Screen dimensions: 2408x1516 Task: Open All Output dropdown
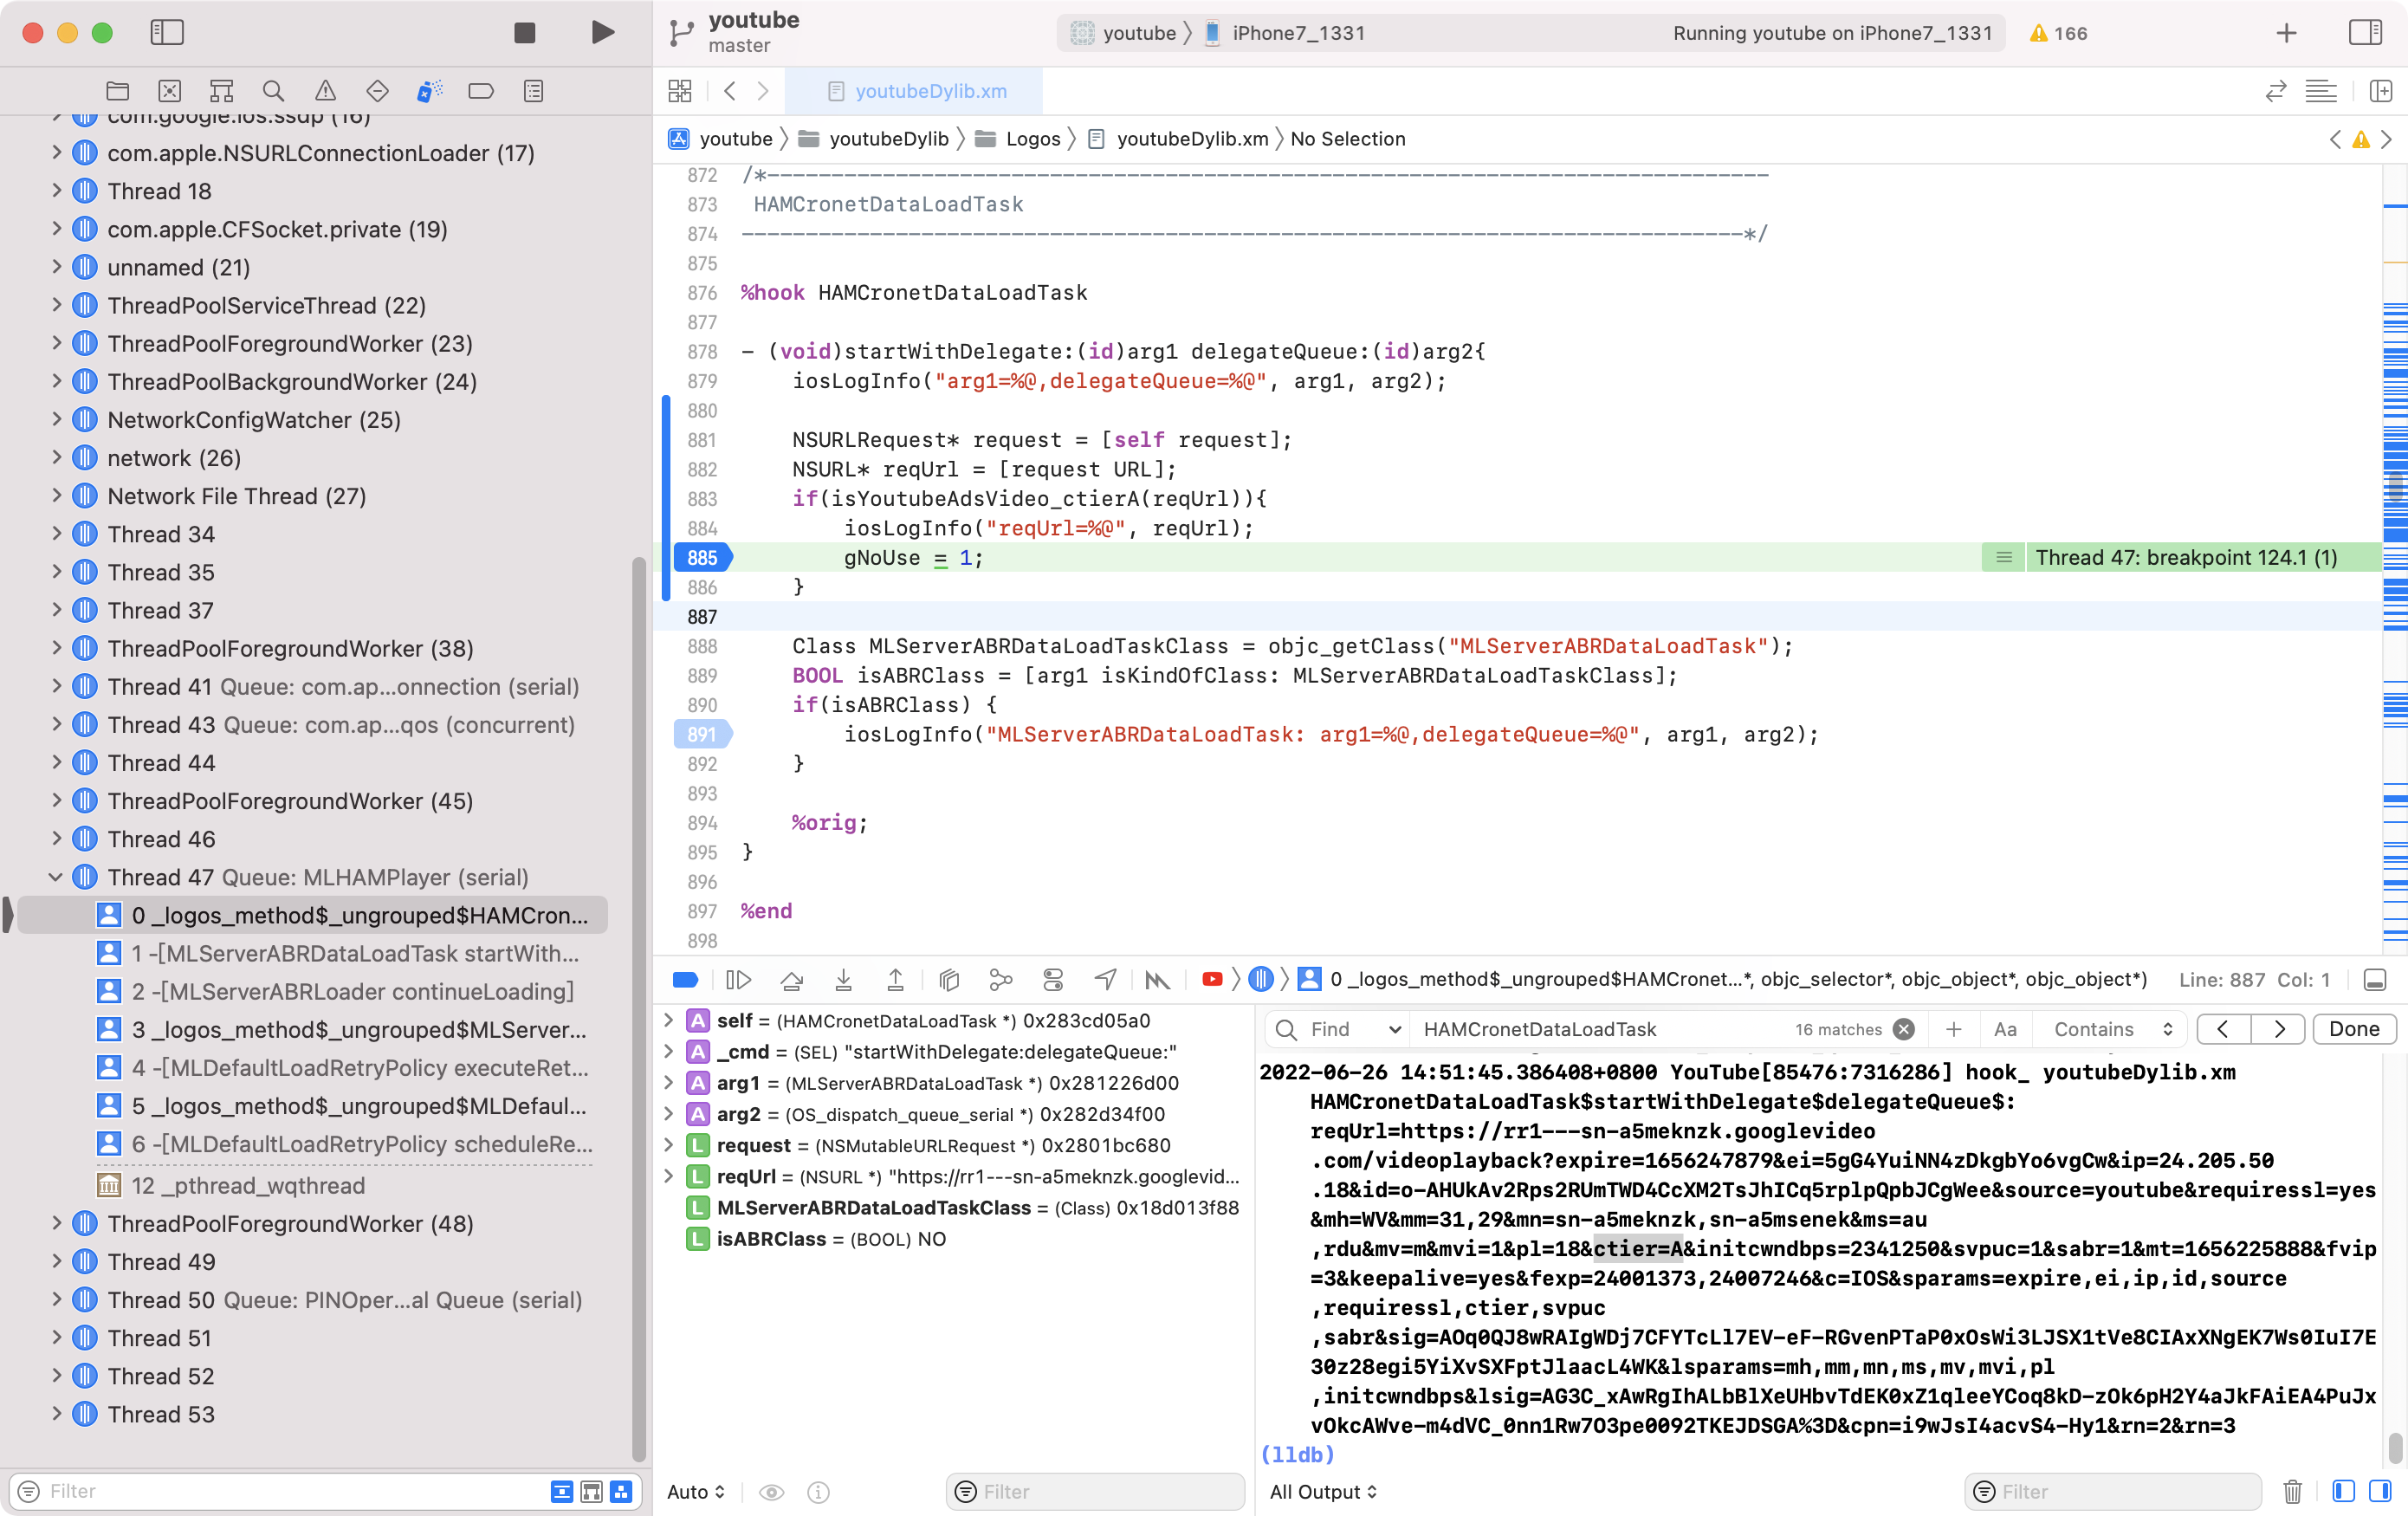[x=1323, y=1492]
